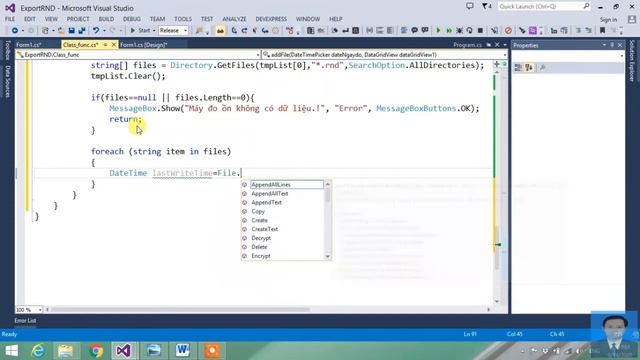Click the Save icon in the toolbar

(71, 31)
